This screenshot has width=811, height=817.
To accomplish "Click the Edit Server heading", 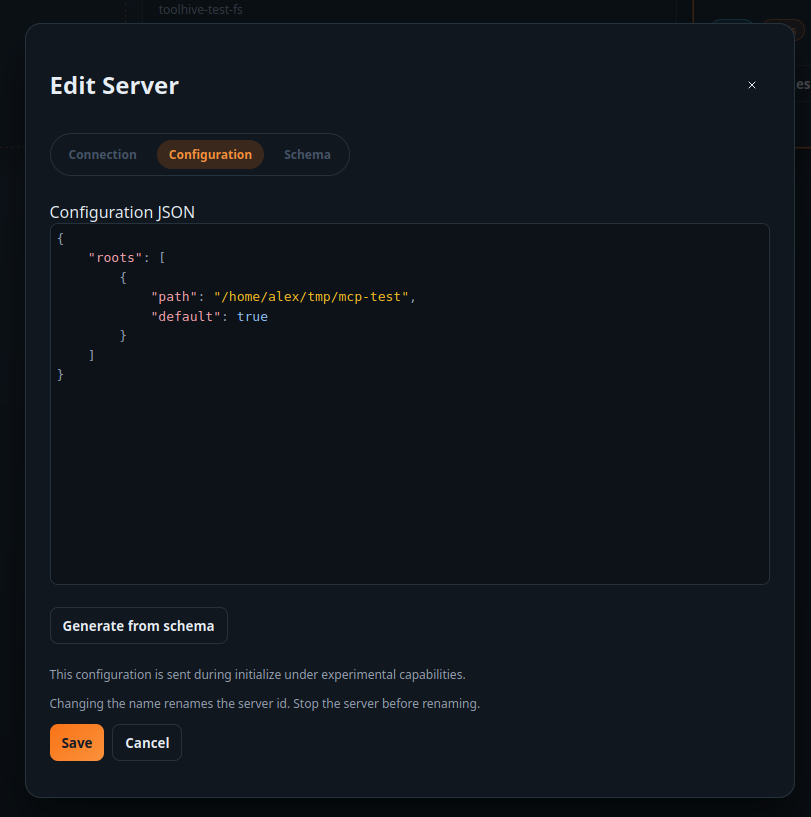I will (x=114, y=86).
